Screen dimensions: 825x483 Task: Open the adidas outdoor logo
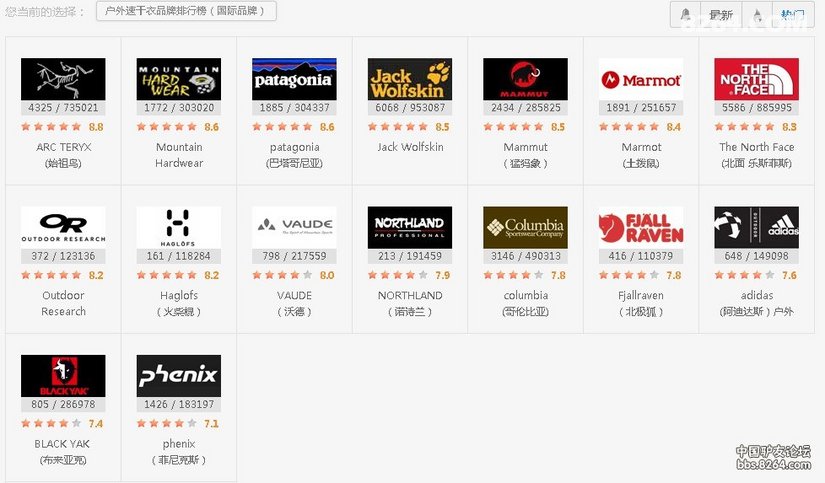click(x=757, y=227)
